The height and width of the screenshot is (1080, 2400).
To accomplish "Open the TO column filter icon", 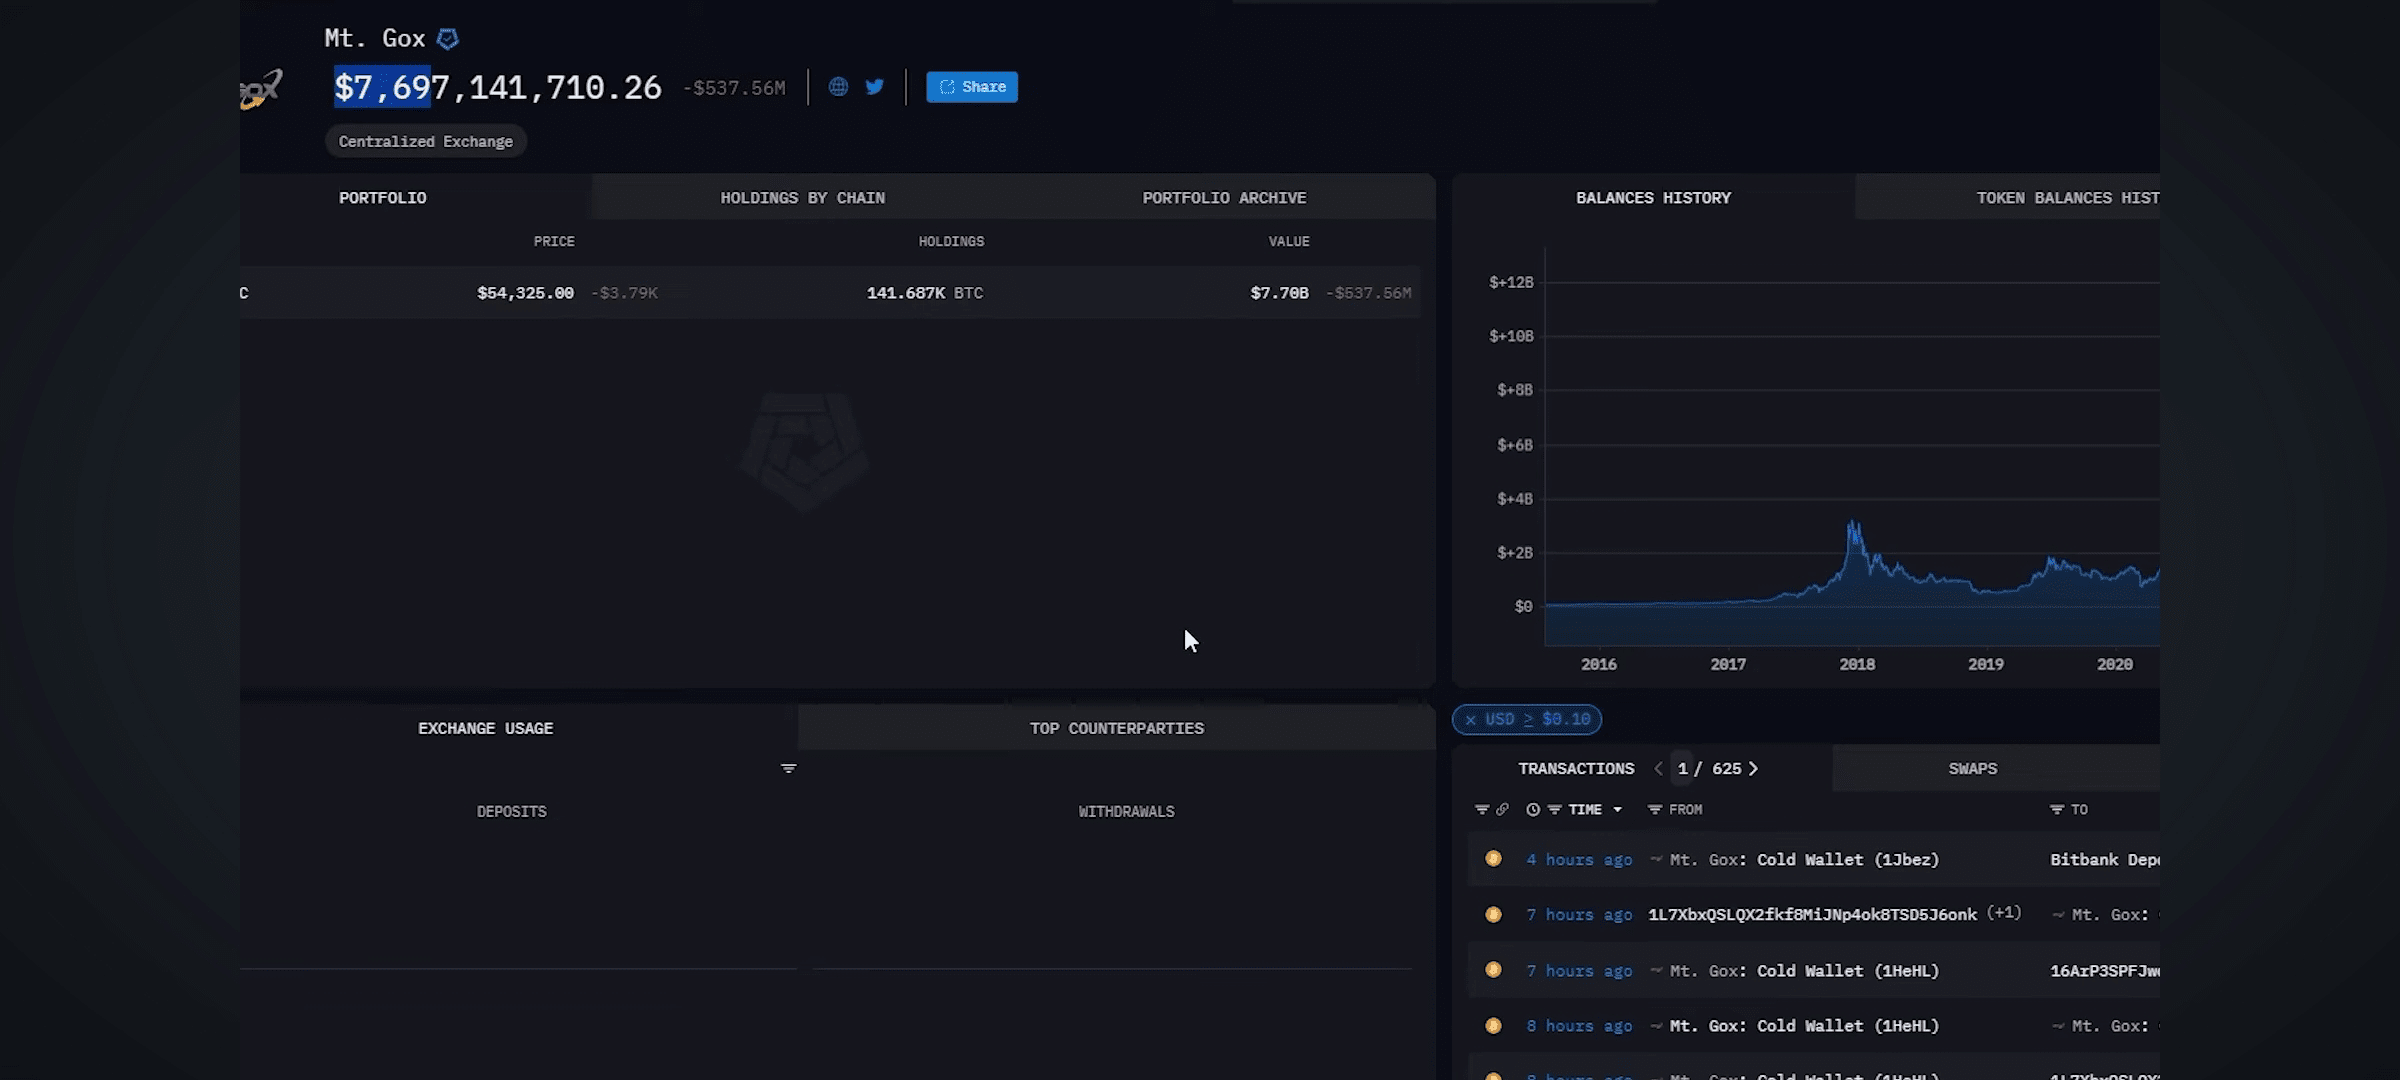I will 2057,809.
